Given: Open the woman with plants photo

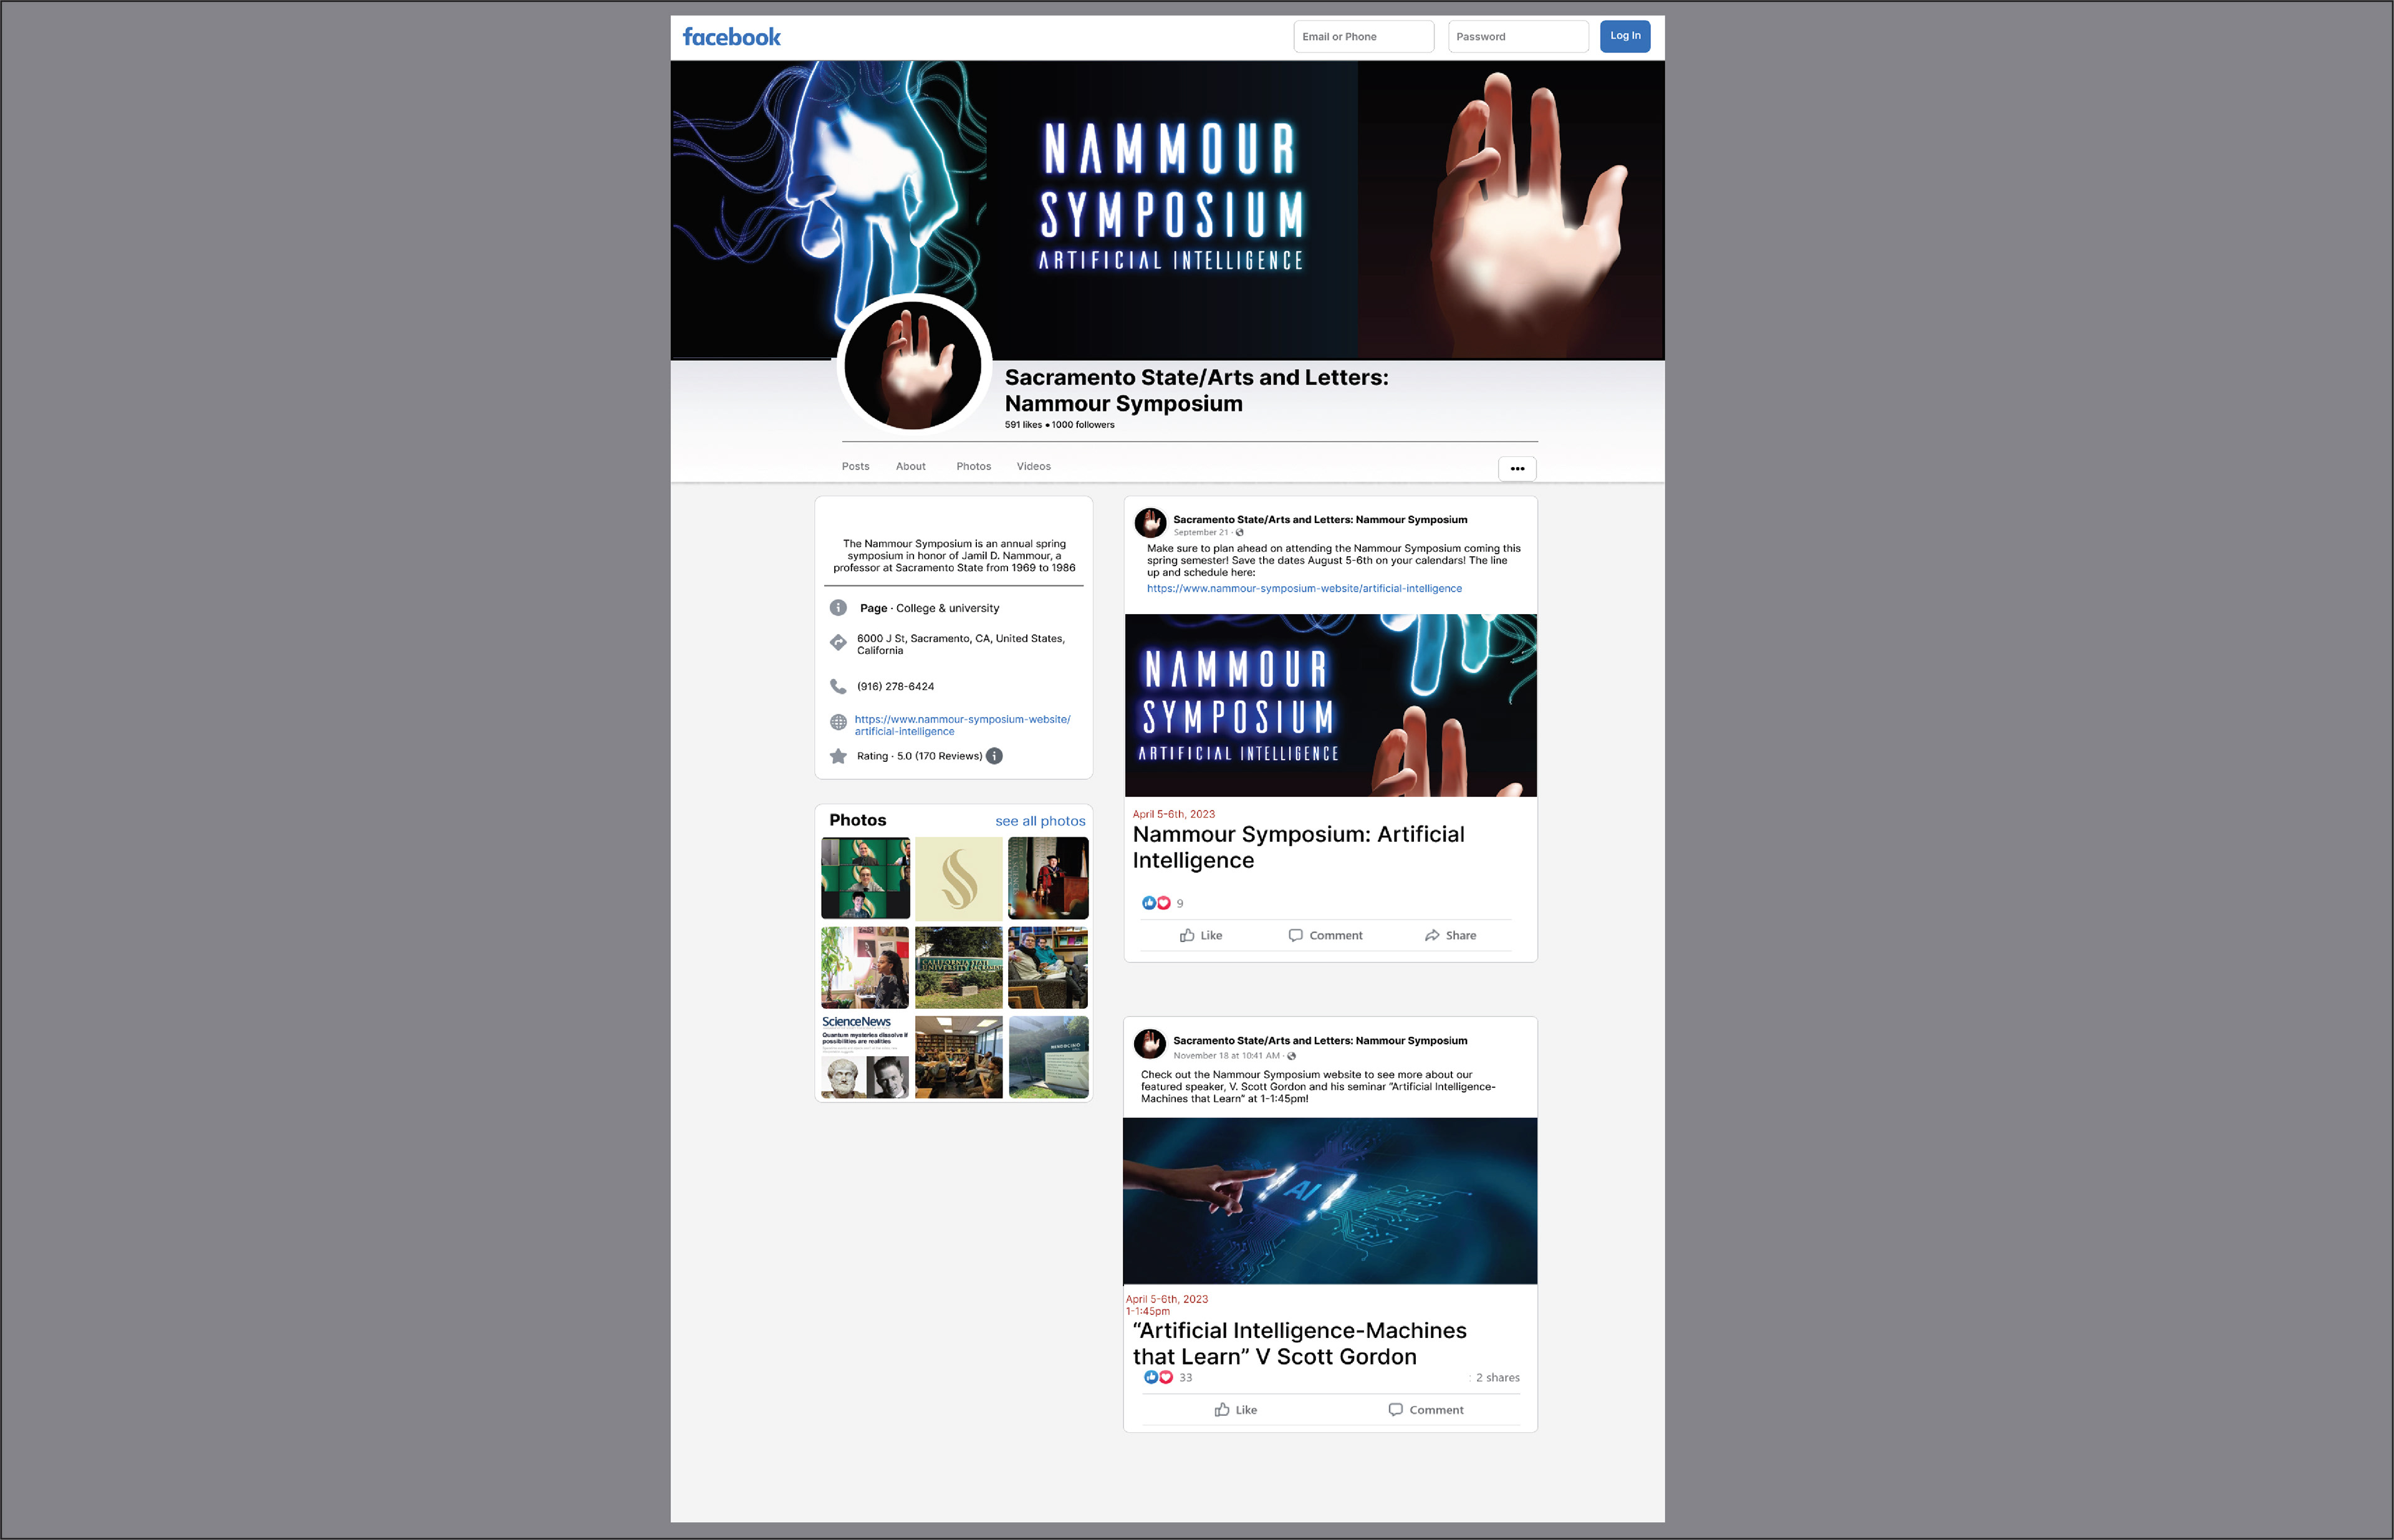Looking at the screenshot, I should (x=865, y=967).
